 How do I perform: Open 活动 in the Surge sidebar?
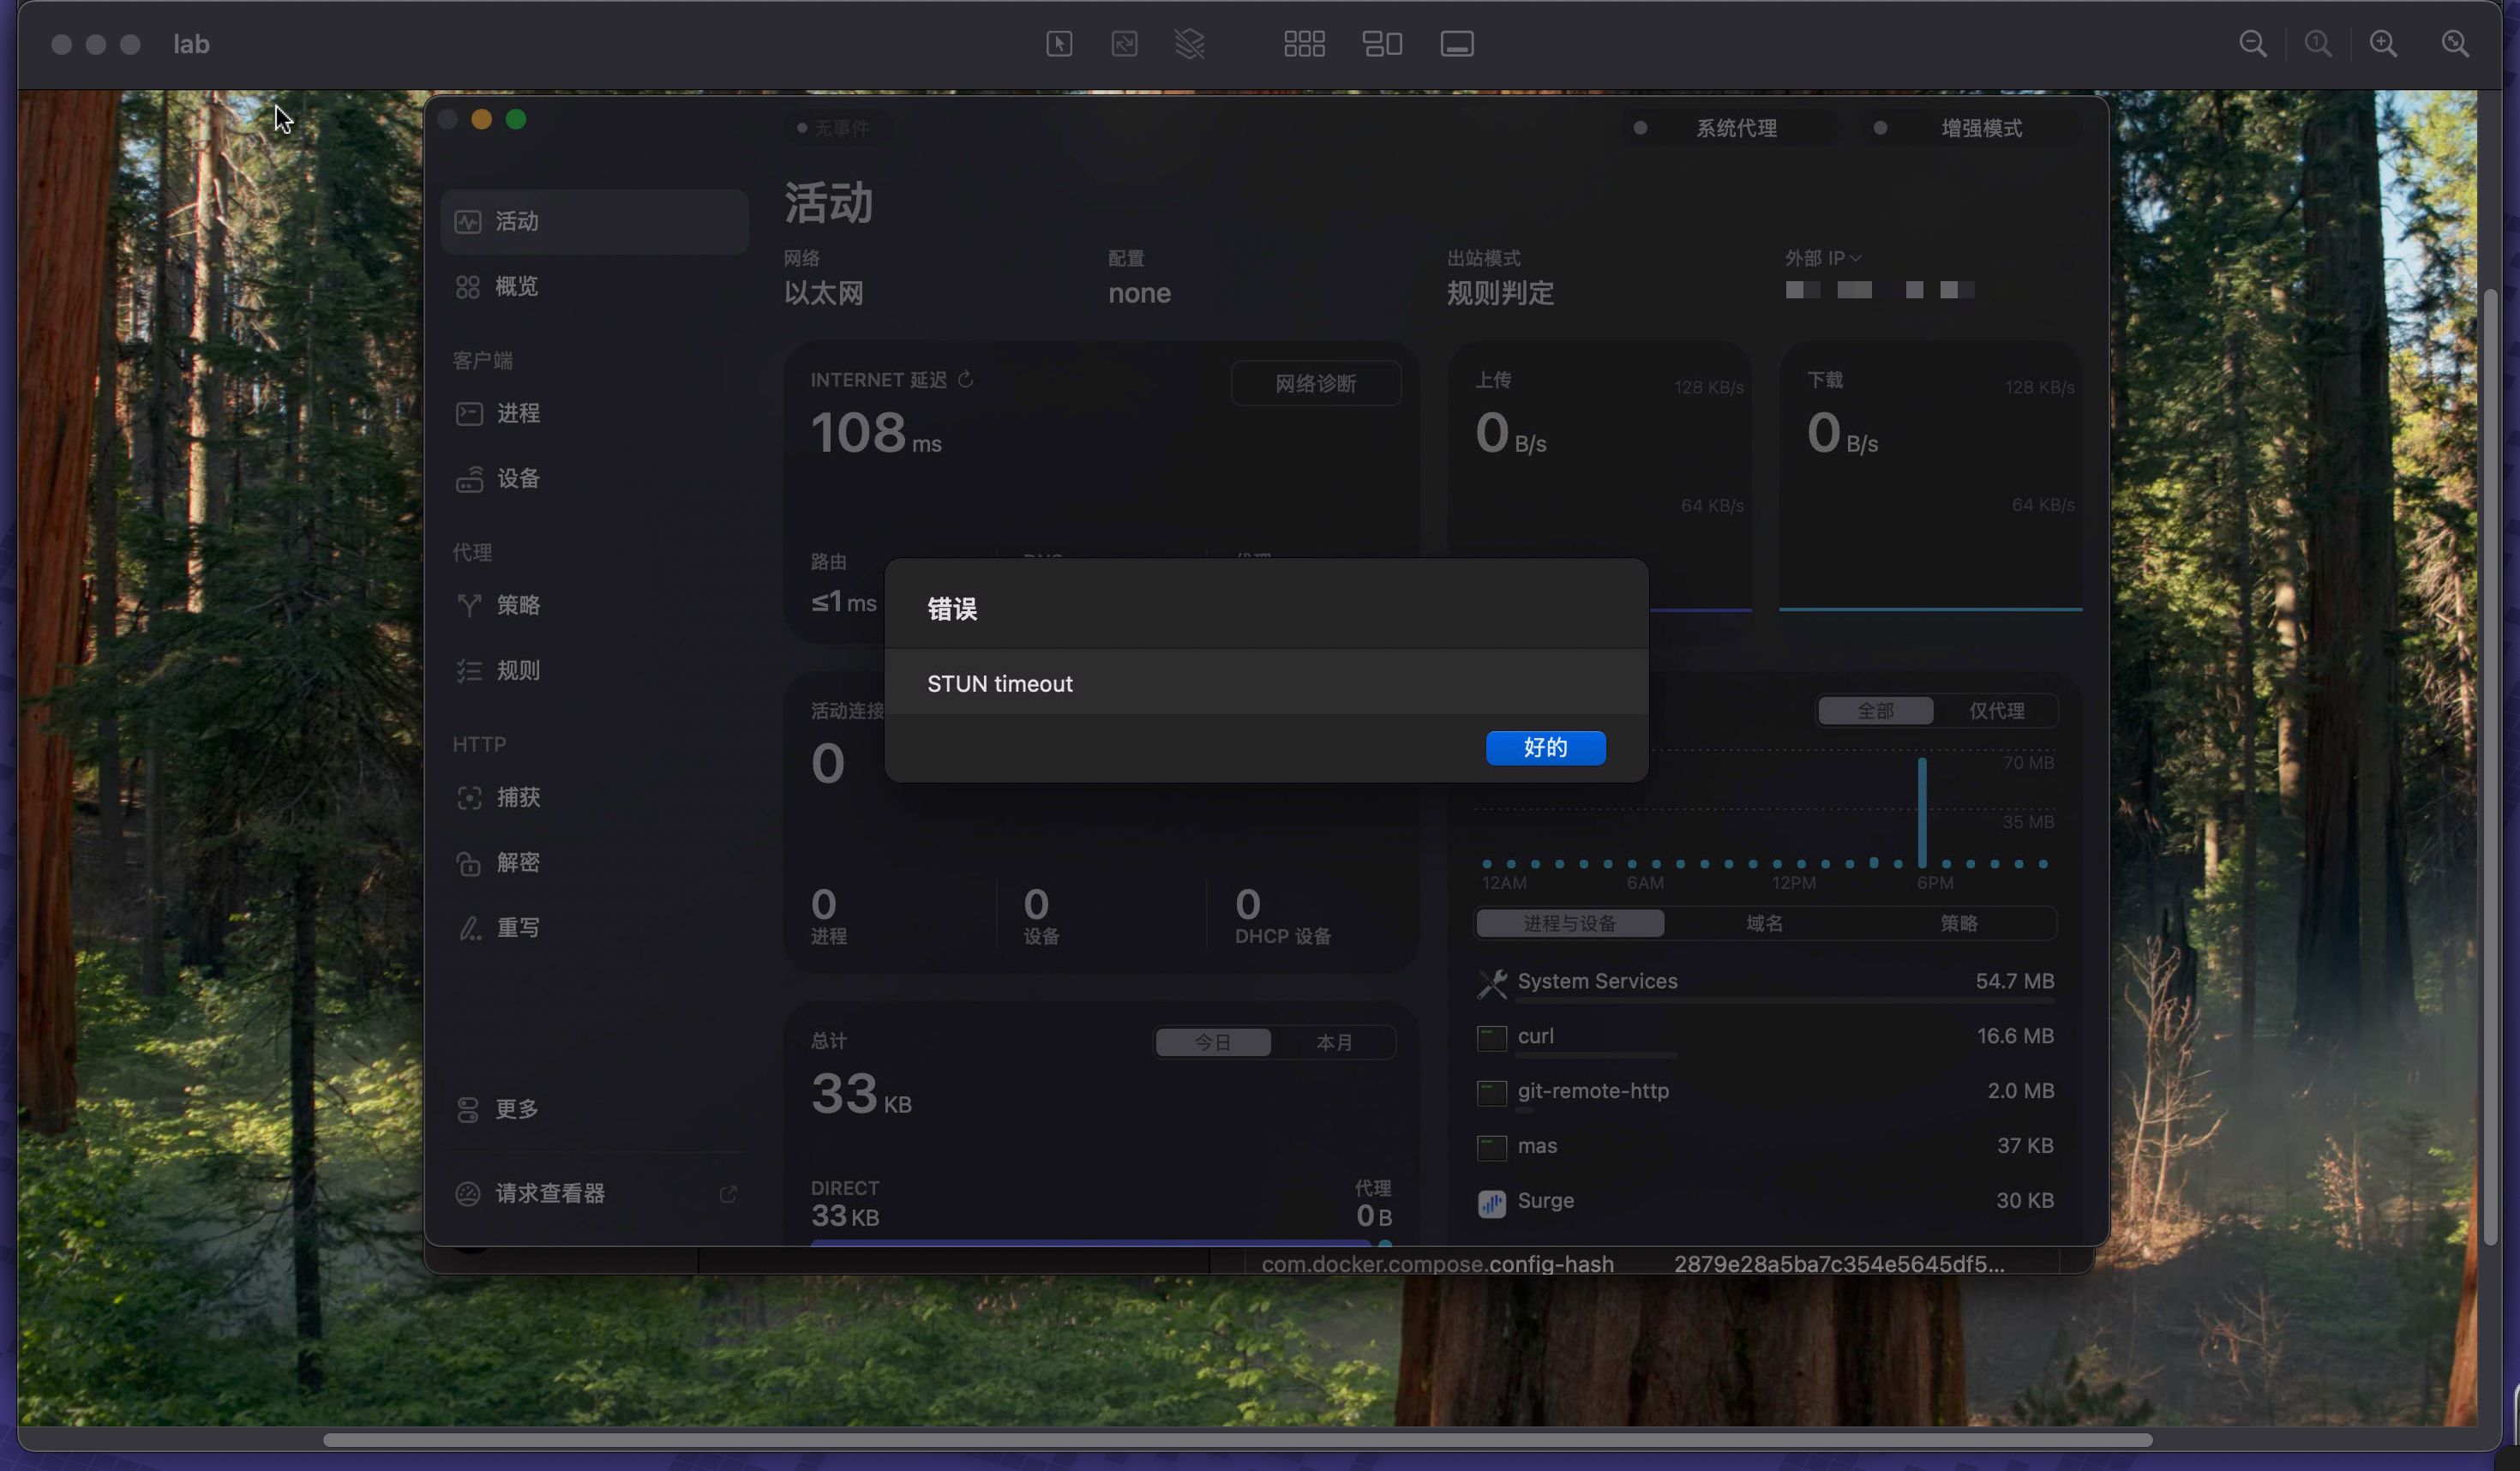(594, 221)
